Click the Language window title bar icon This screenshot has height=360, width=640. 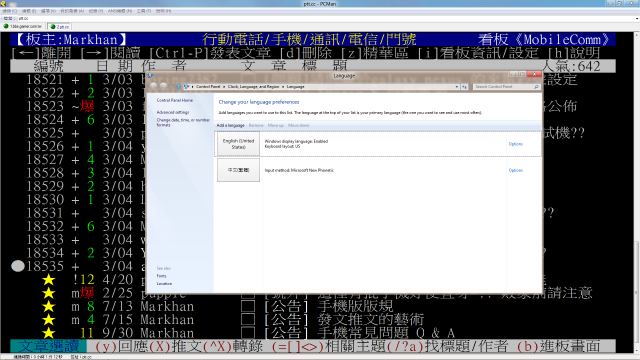click(150, 75)
